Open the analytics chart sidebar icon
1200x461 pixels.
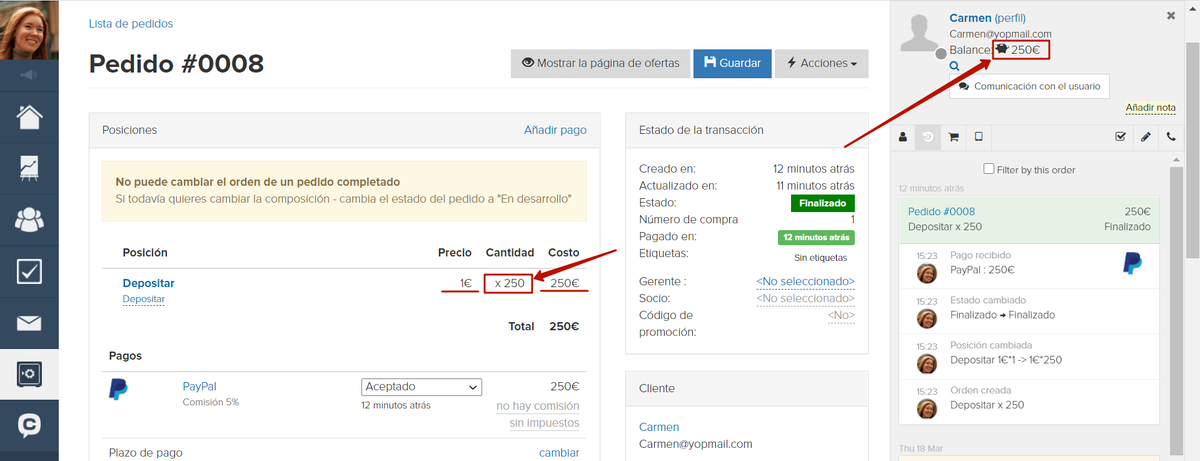[x=29, y=168]
